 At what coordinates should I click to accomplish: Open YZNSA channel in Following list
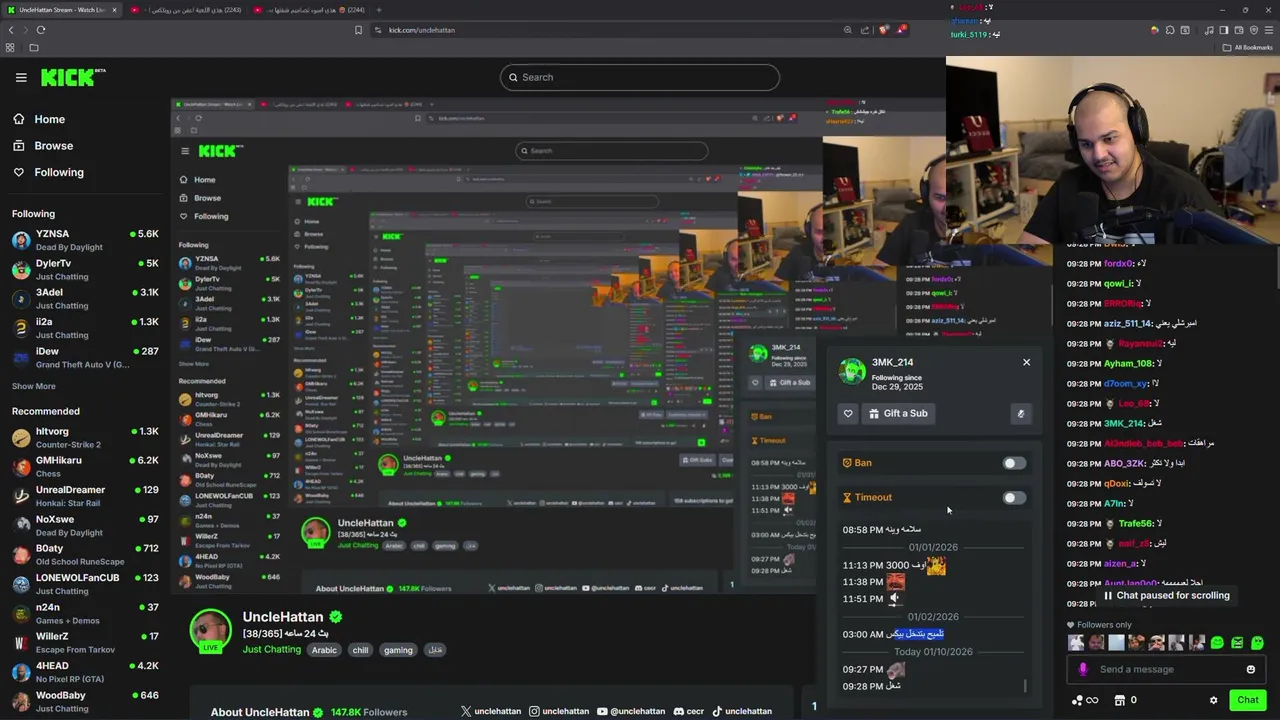coord(85,240)
